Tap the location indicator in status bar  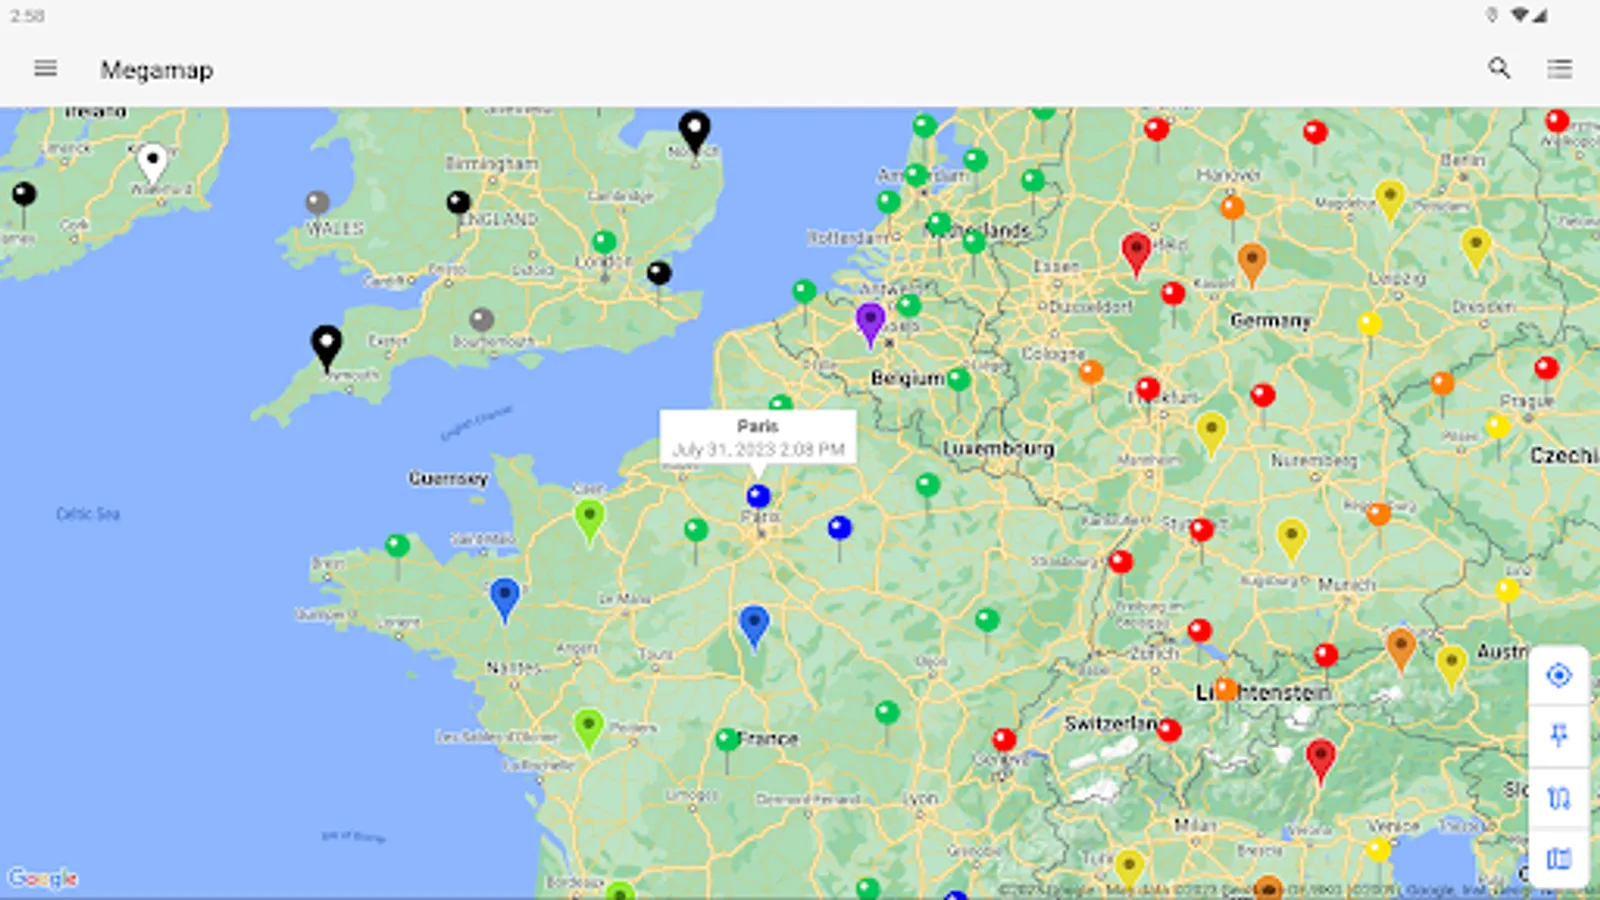1491,15
